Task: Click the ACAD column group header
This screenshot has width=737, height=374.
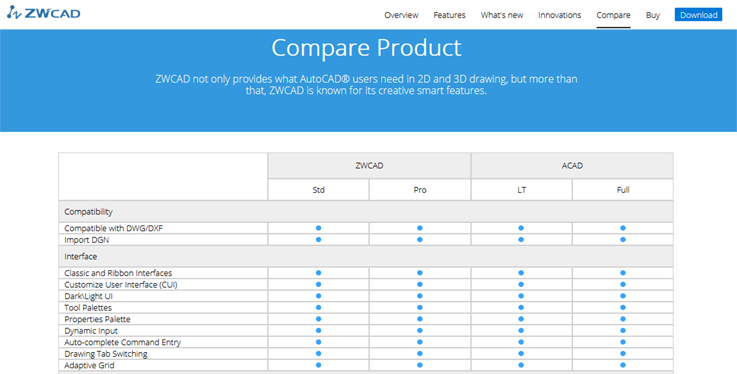Action: [572, 165]
